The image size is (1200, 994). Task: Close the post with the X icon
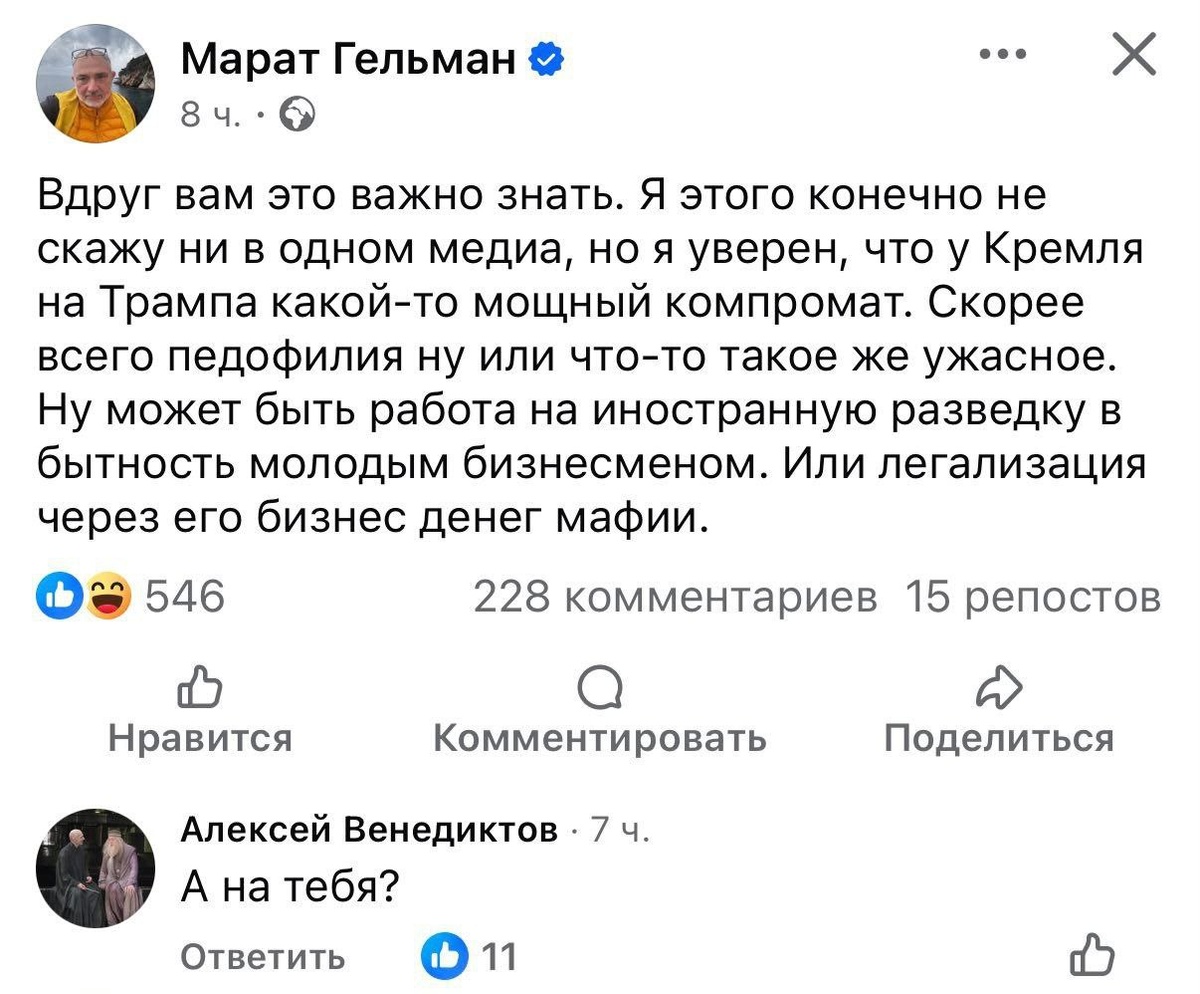[x=1134, y=55]
